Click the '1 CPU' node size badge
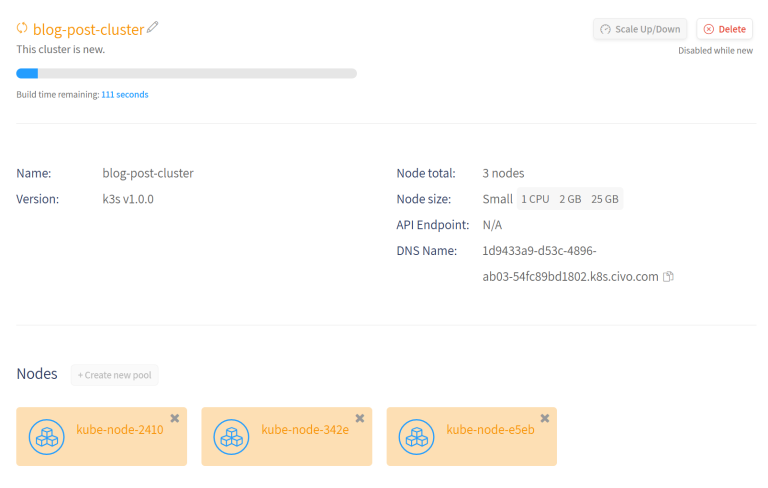Image resolution: width=768 pixels, height=488 pixels. pos(535,199)
